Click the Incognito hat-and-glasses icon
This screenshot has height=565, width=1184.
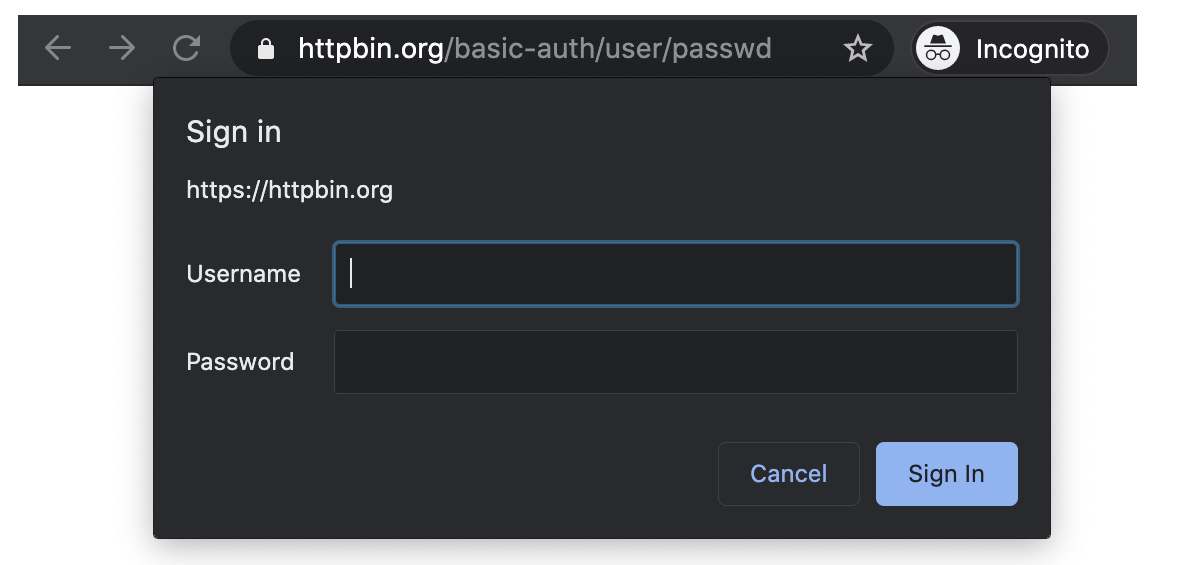click(x=938, y=49)
